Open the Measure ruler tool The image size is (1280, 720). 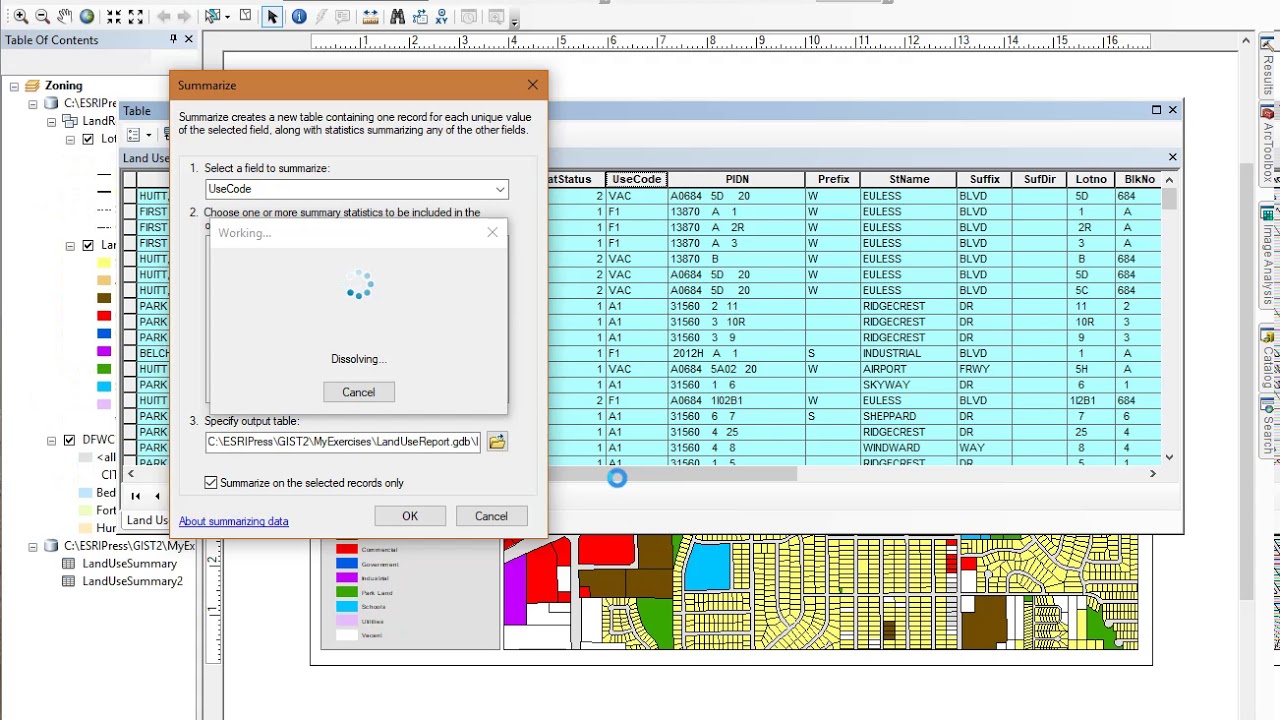click(x=370, y=17)
